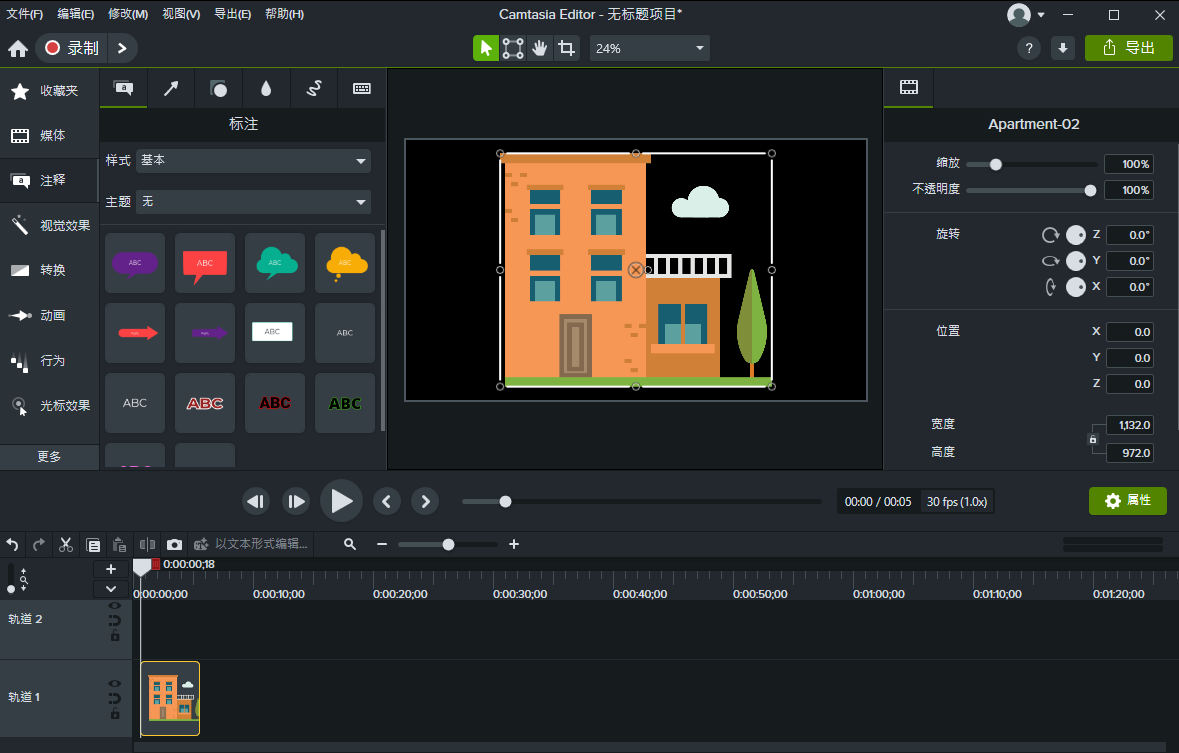Click the scissors Cut icon on timeline
This screenshot has width=1179, height=753.
66,544
